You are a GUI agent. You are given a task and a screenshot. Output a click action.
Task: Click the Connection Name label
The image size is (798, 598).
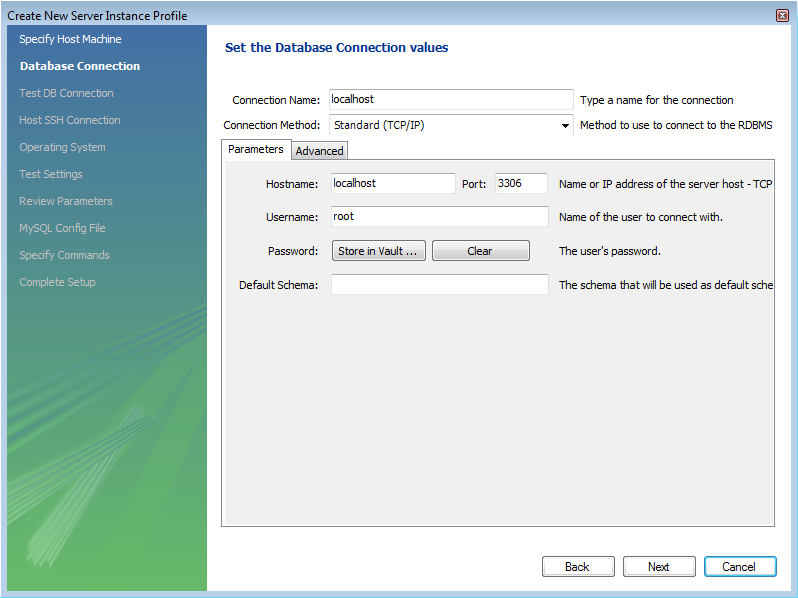click(x=276, y=100)
